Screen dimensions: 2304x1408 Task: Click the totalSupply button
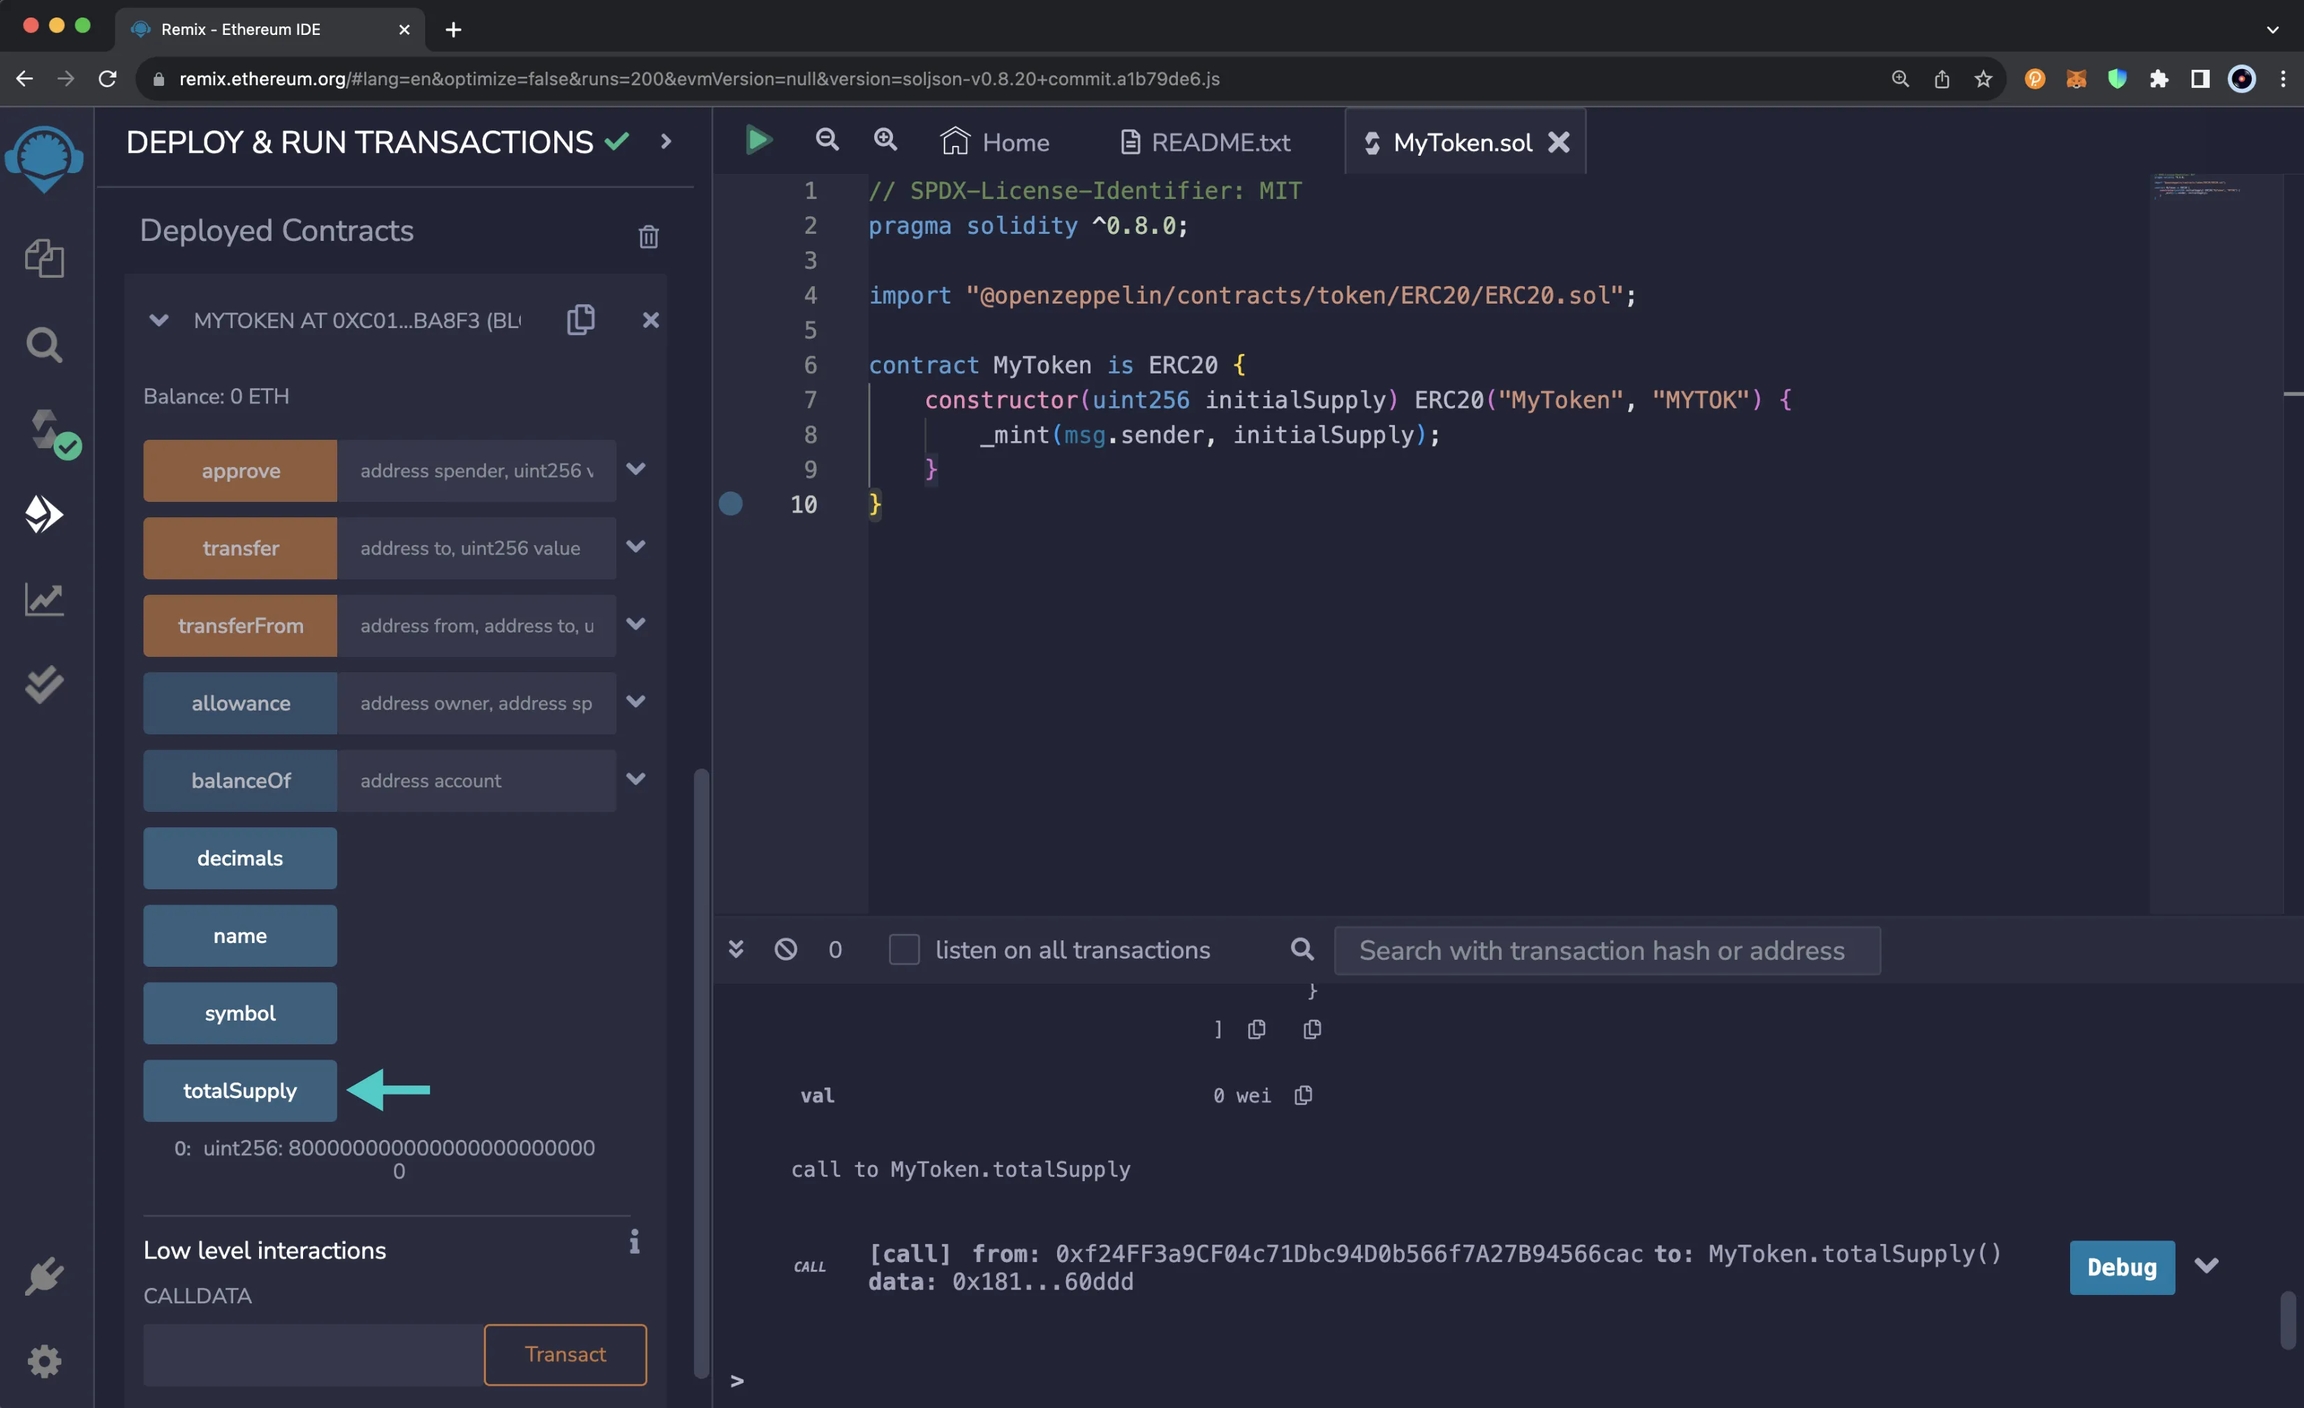coord(240,1090)
